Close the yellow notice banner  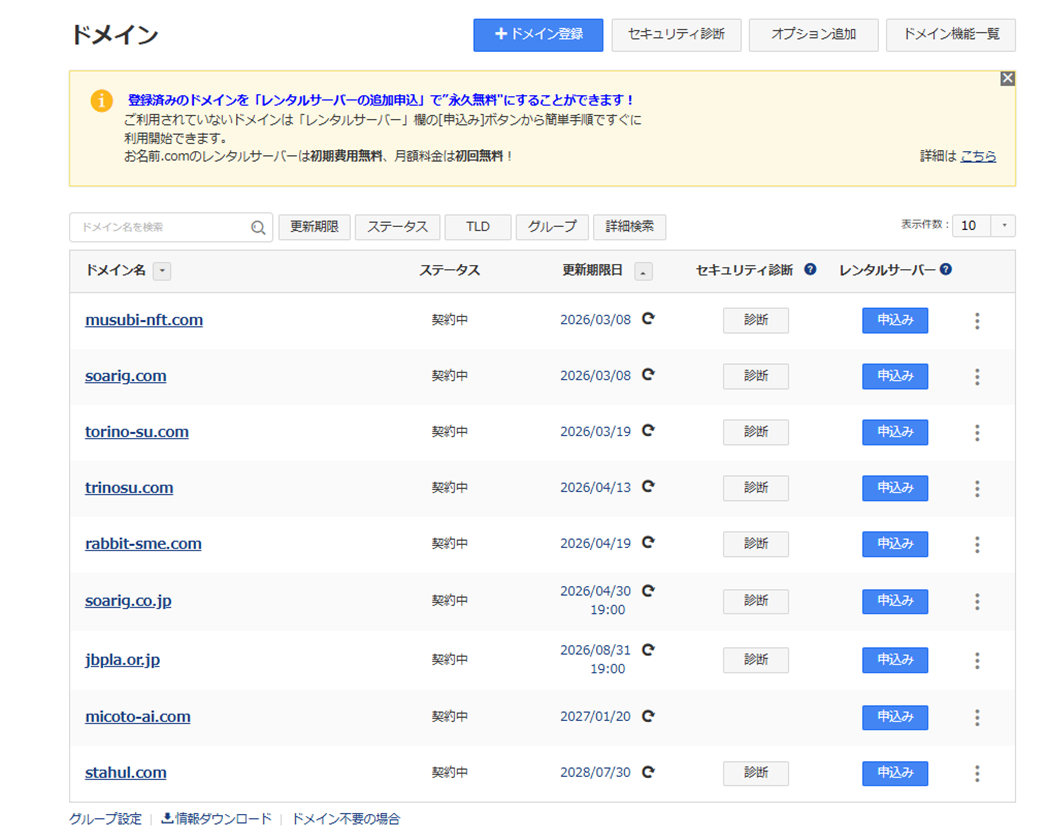click(x=1007, y=79)
